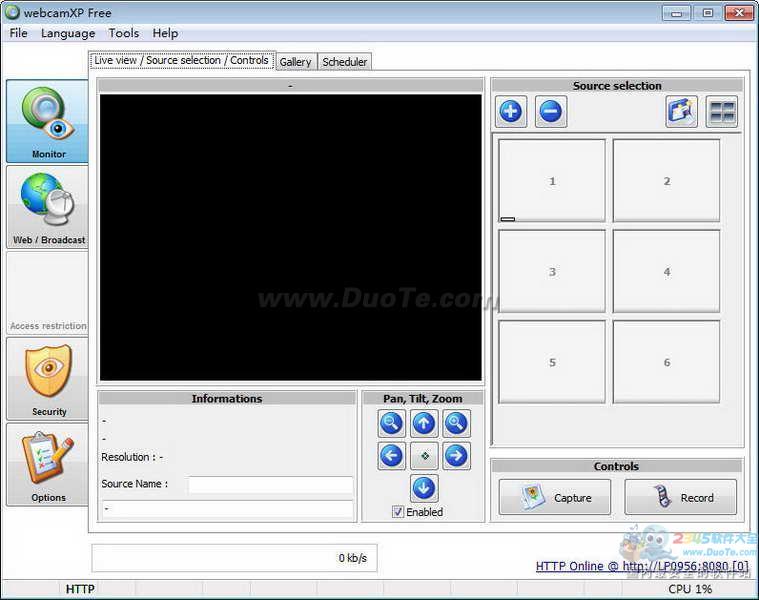Image resolution: width=759 pixels, height=600 pixels.
Task: Select source slot 4
Action: point(667,271)
